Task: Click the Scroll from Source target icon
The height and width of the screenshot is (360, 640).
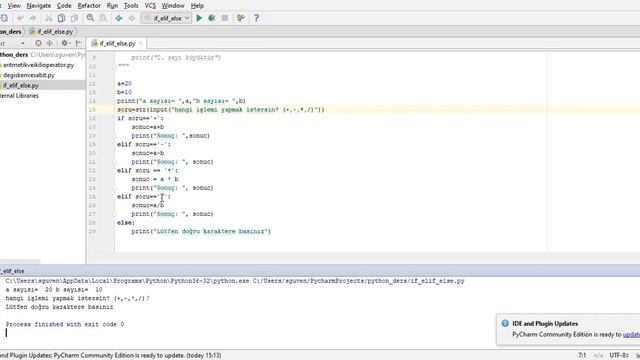Action: 38,43
